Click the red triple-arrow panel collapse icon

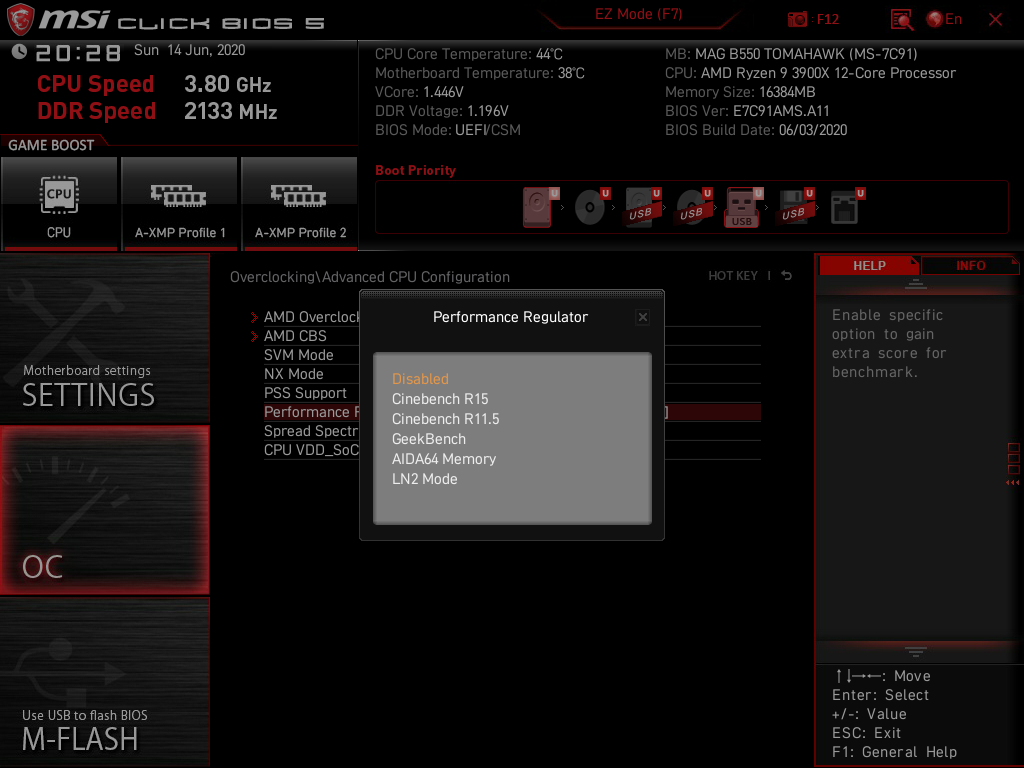[x=1012, y=483]
